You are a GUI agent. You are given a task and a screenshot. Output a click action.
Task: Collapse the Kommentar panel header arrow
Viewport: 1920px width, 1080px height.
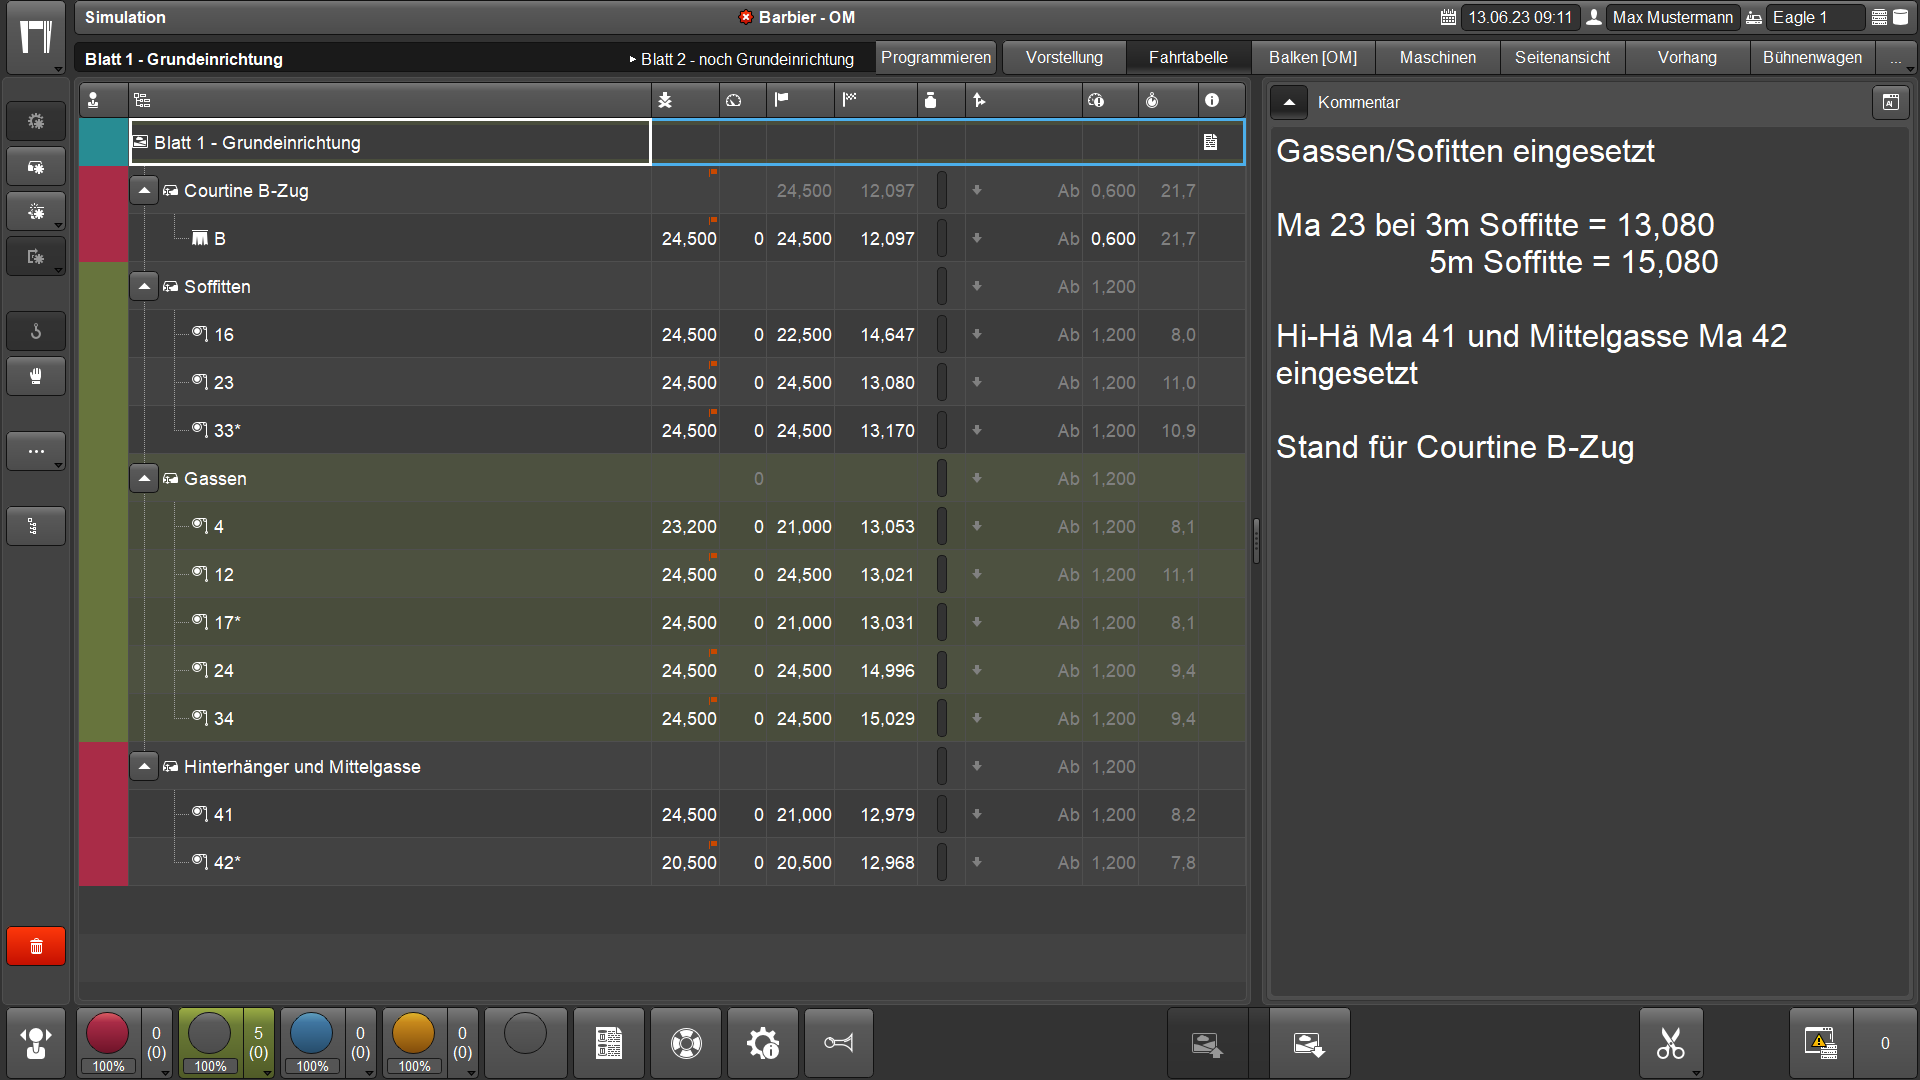coord(1289,102)
